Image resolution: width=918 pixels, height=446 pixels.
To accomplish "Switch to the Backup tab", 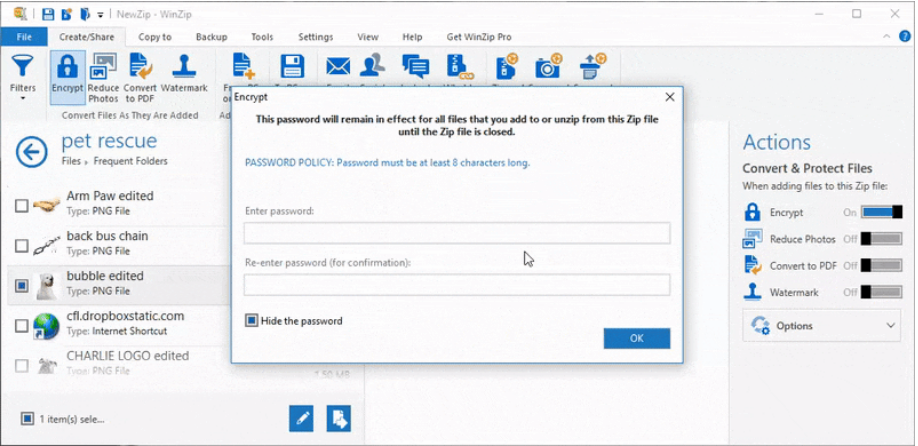I will coord(211,37).
